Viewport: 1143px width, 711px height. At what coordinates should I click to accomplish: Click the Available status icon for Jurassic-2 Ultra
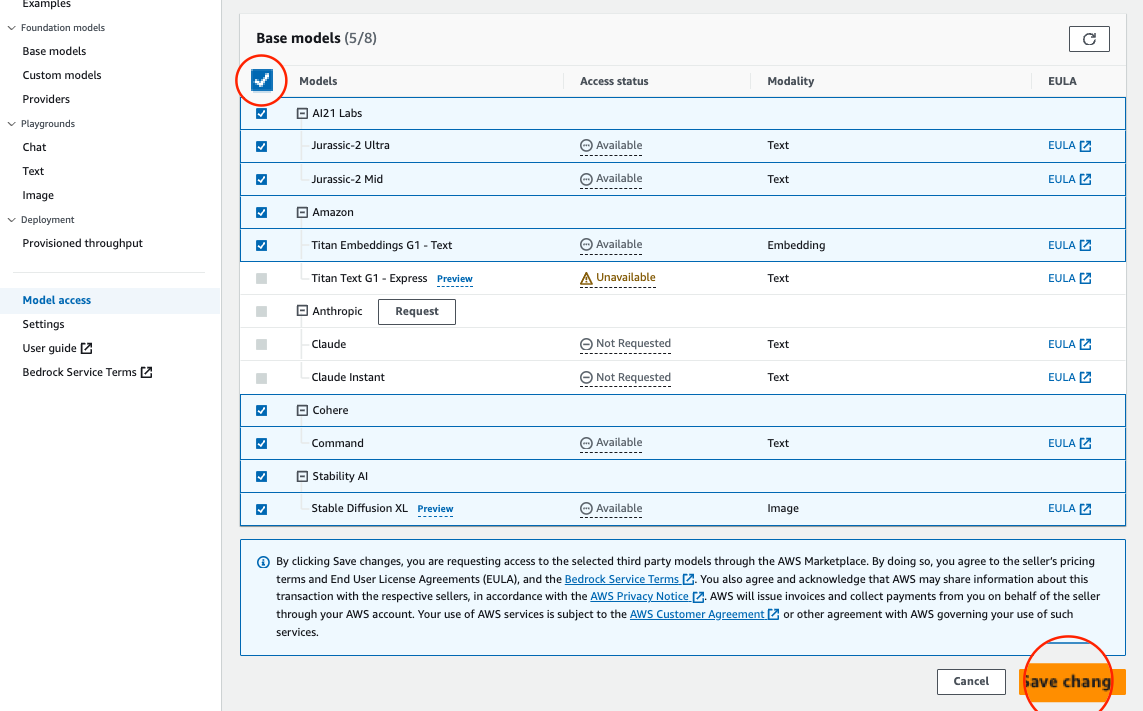[x=586, y=146]
